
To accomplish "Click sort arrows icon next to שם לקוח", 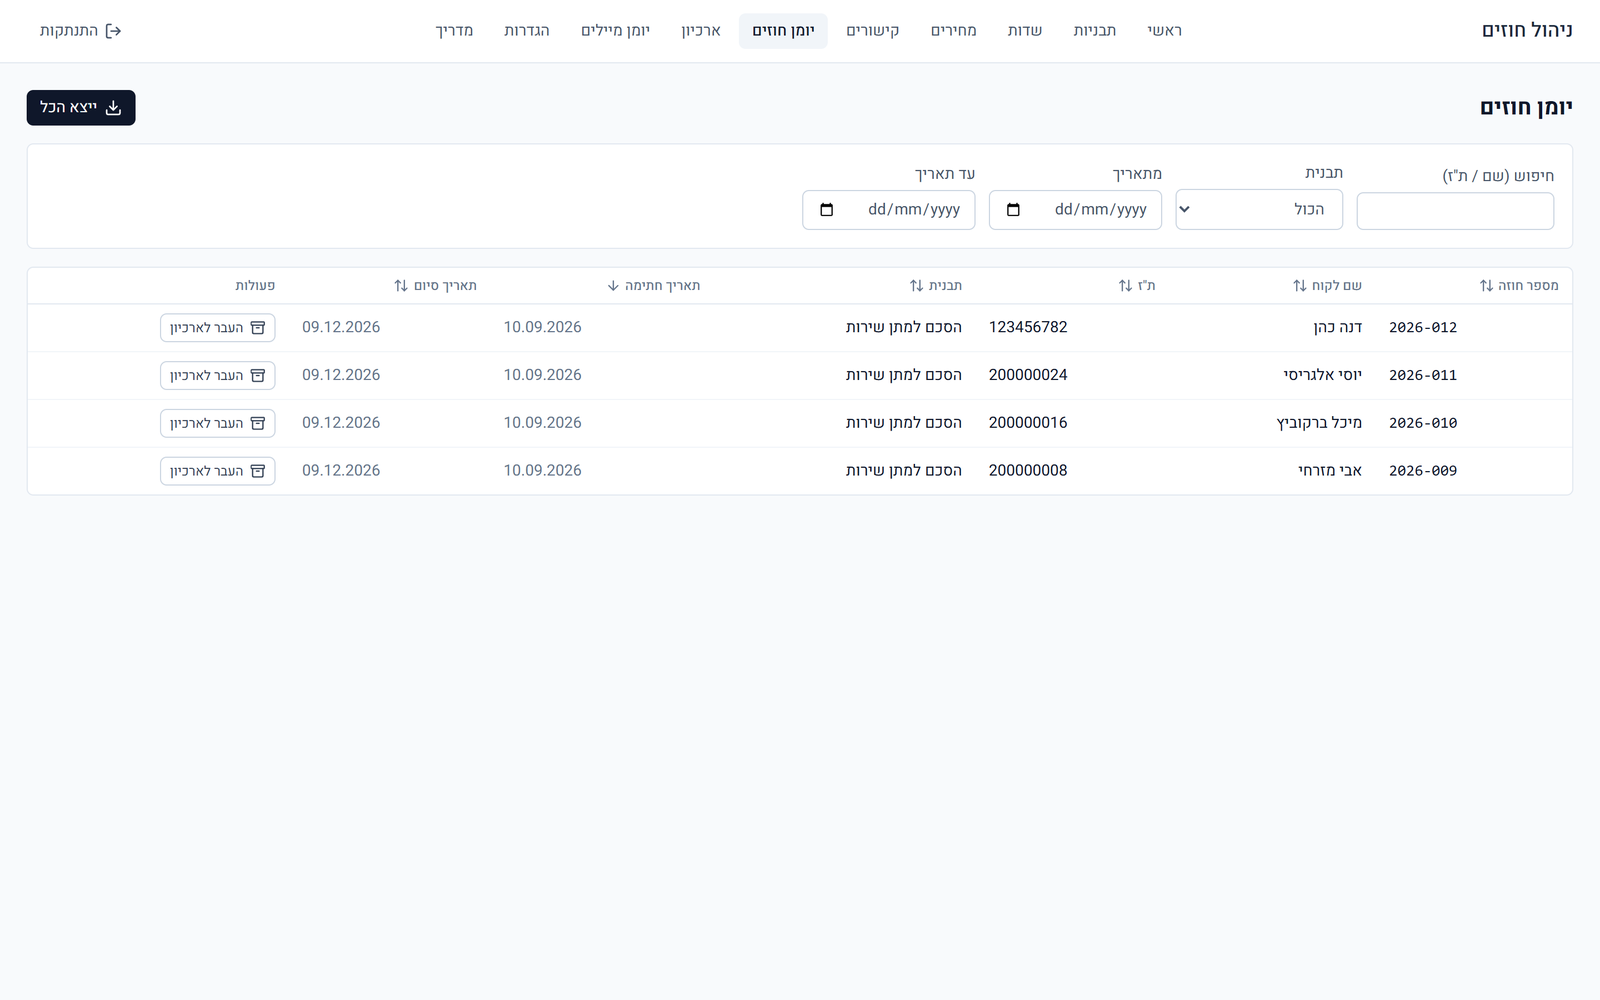I will [x=1299, y=286].
